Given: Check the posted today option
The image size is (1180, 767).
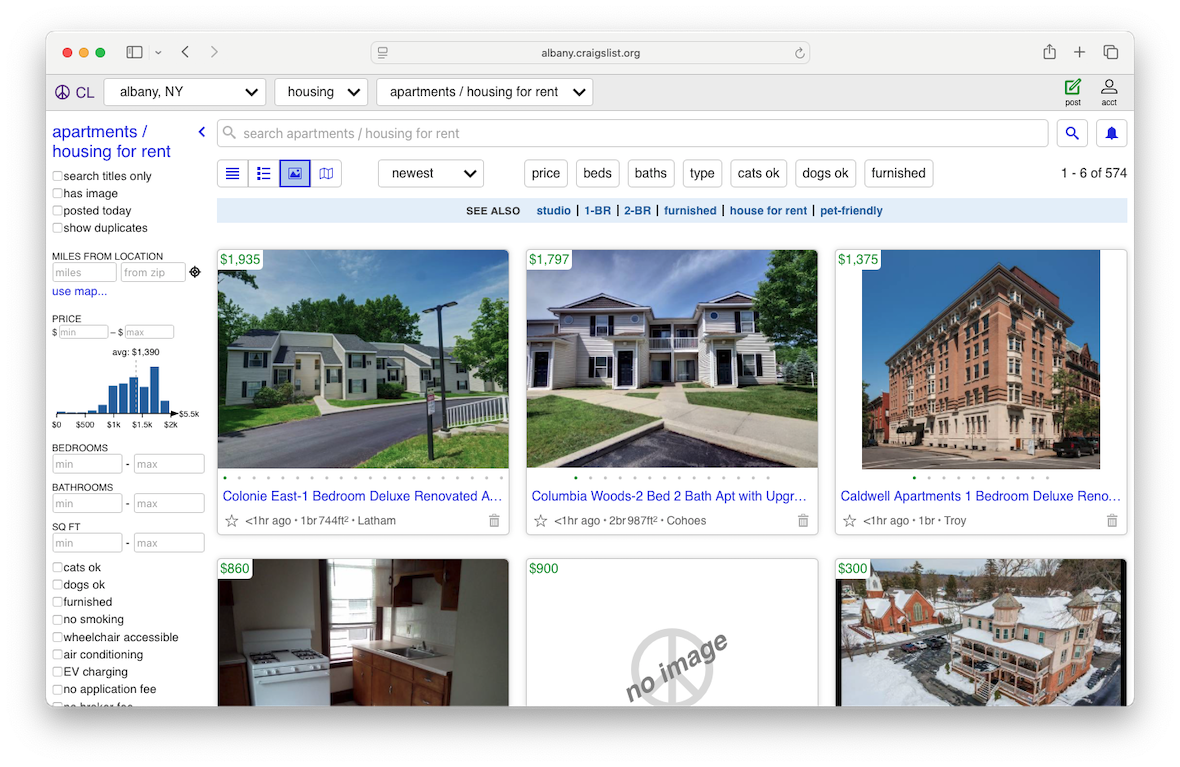Looking at the screenshot, I should (x=57, y=211).
